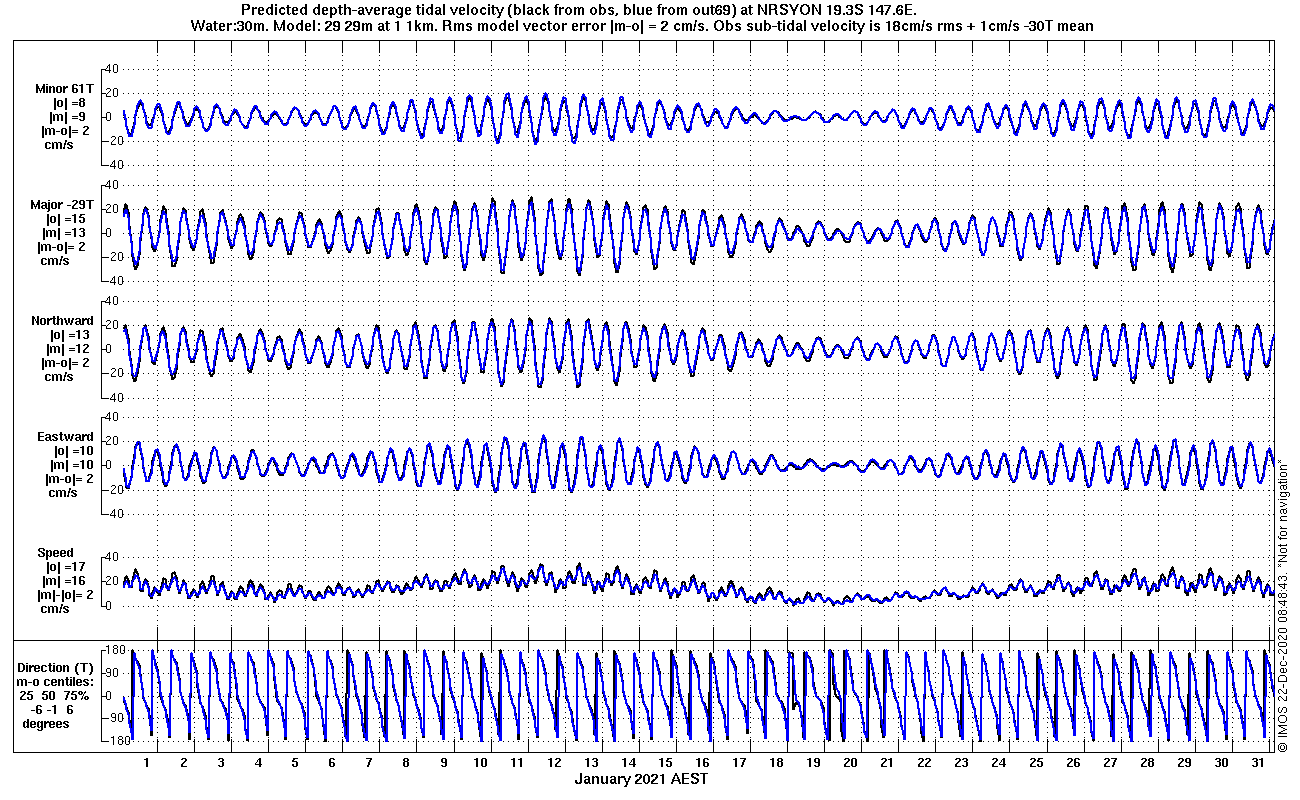Viewport: 1300px width, 800px height.
Task: Click the "m-o centiles:" label
Action: click(x=55, y=682)
